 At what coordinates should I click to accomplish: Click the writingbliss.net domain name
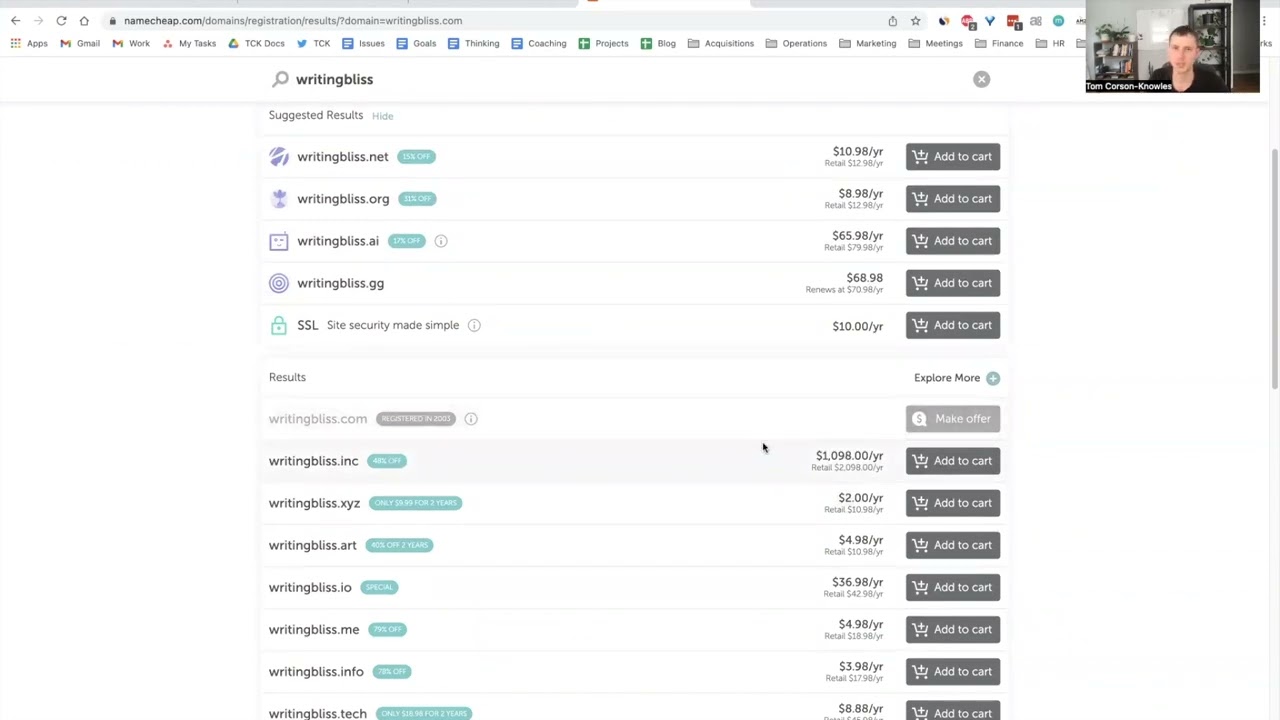342,157
